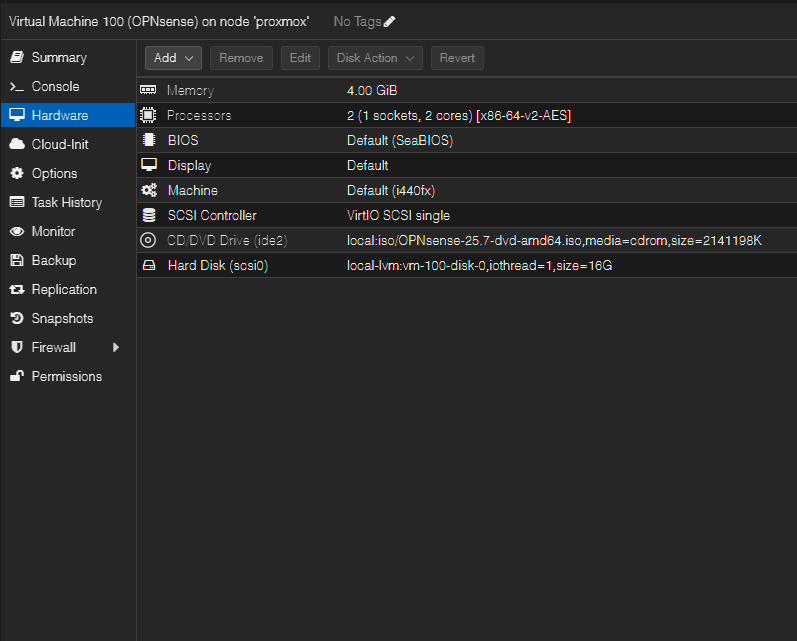Select the CD/DVD Drive (ide2) row label
Screen dimensions: 797x641
(x=227, y=240)
